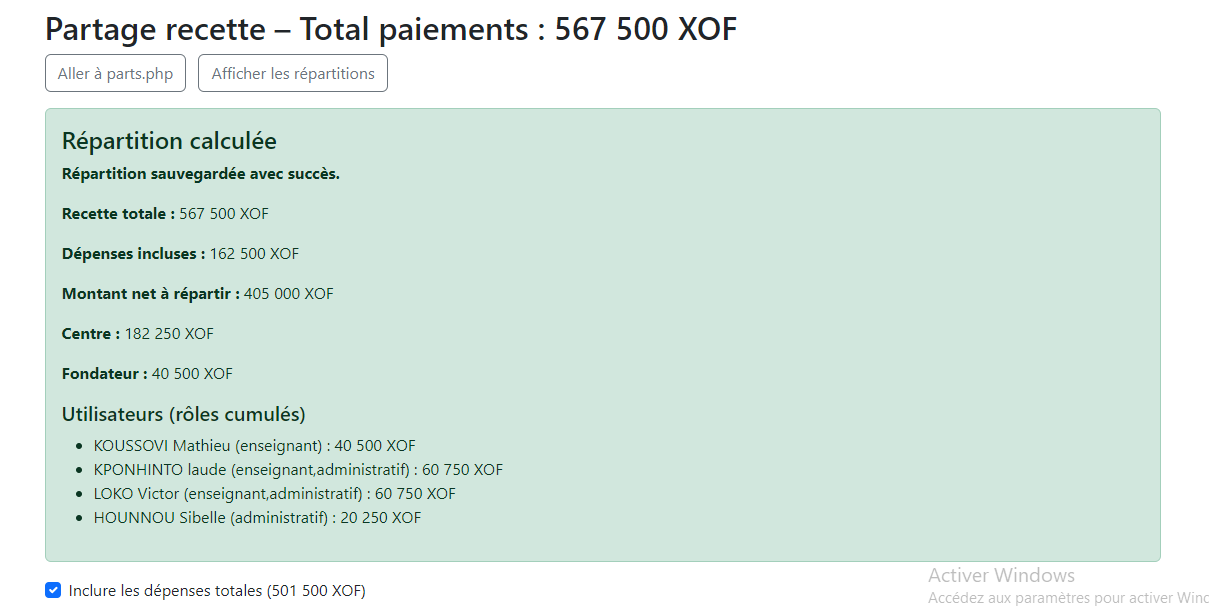1209x613 pixels.
Task: Click the 'Centre' 182 250 XOF line
Action: (x=138, y=334)
